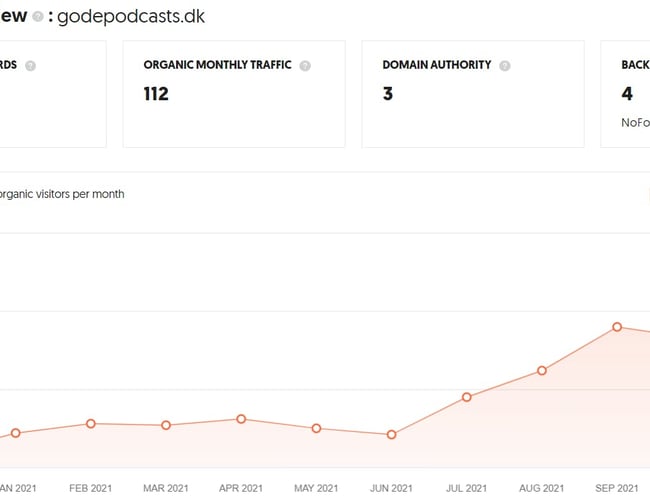Click the MAY 2021 chart point
The width and height of the screenshot is (650, 500).
(316, 428)
